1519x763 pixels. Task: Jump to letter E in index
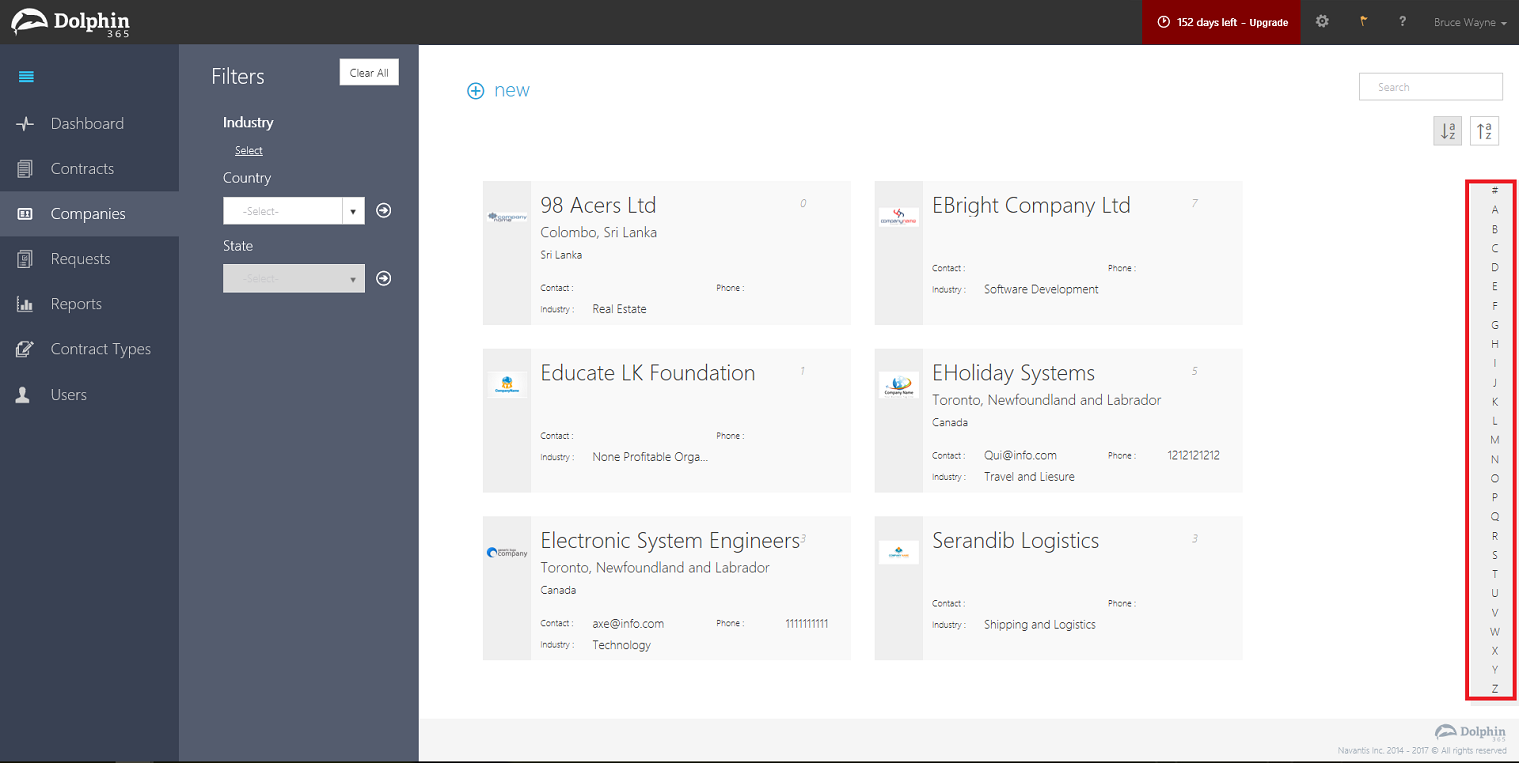(x=1495, y=287)
